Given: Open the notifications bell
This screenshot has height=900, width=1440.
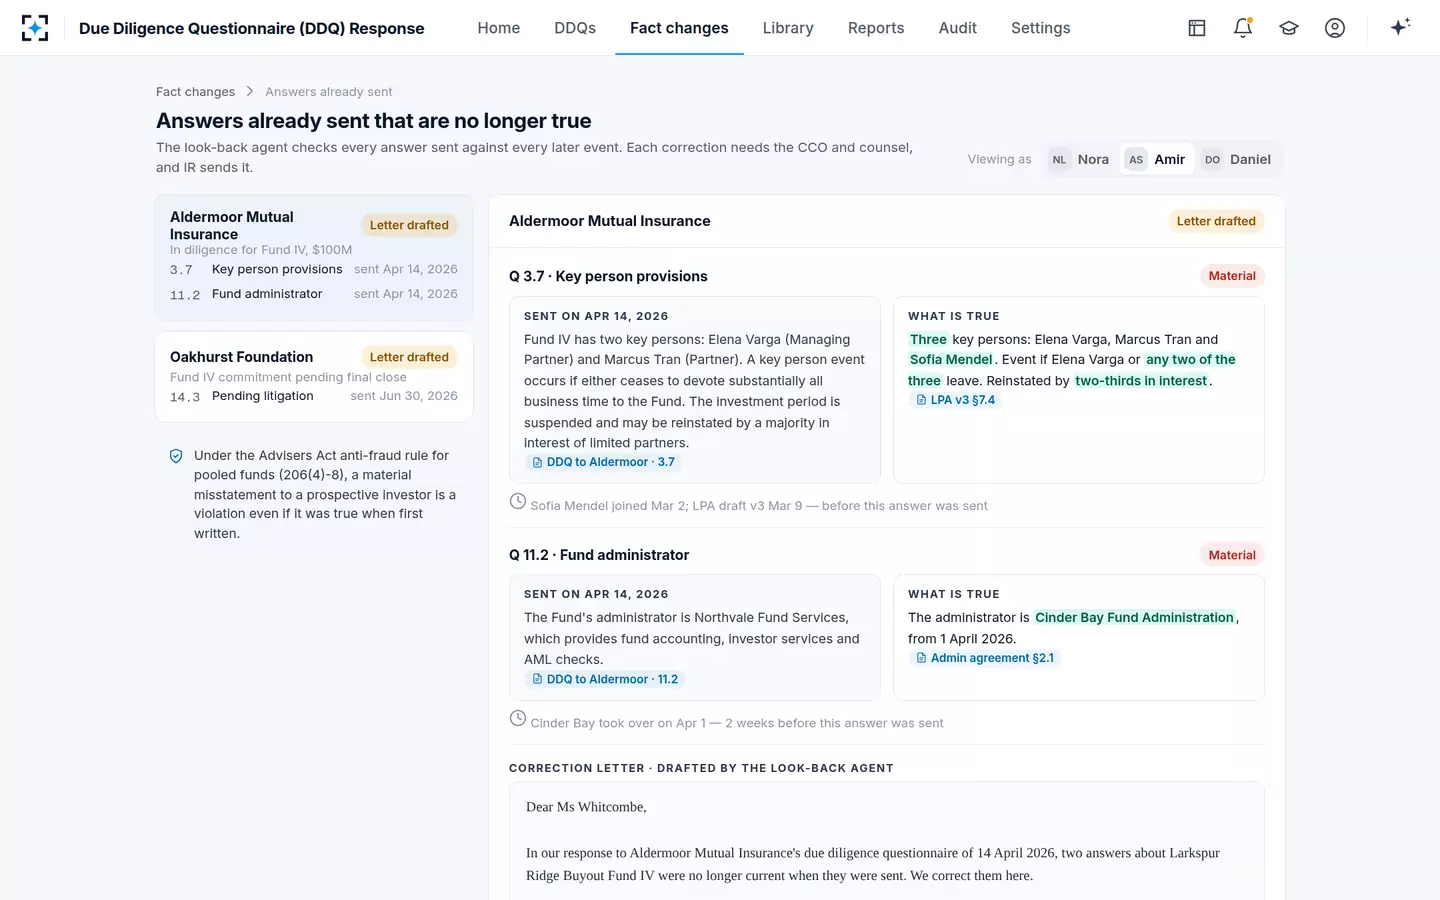Looking at the screenshot, I should point(1243,28).
